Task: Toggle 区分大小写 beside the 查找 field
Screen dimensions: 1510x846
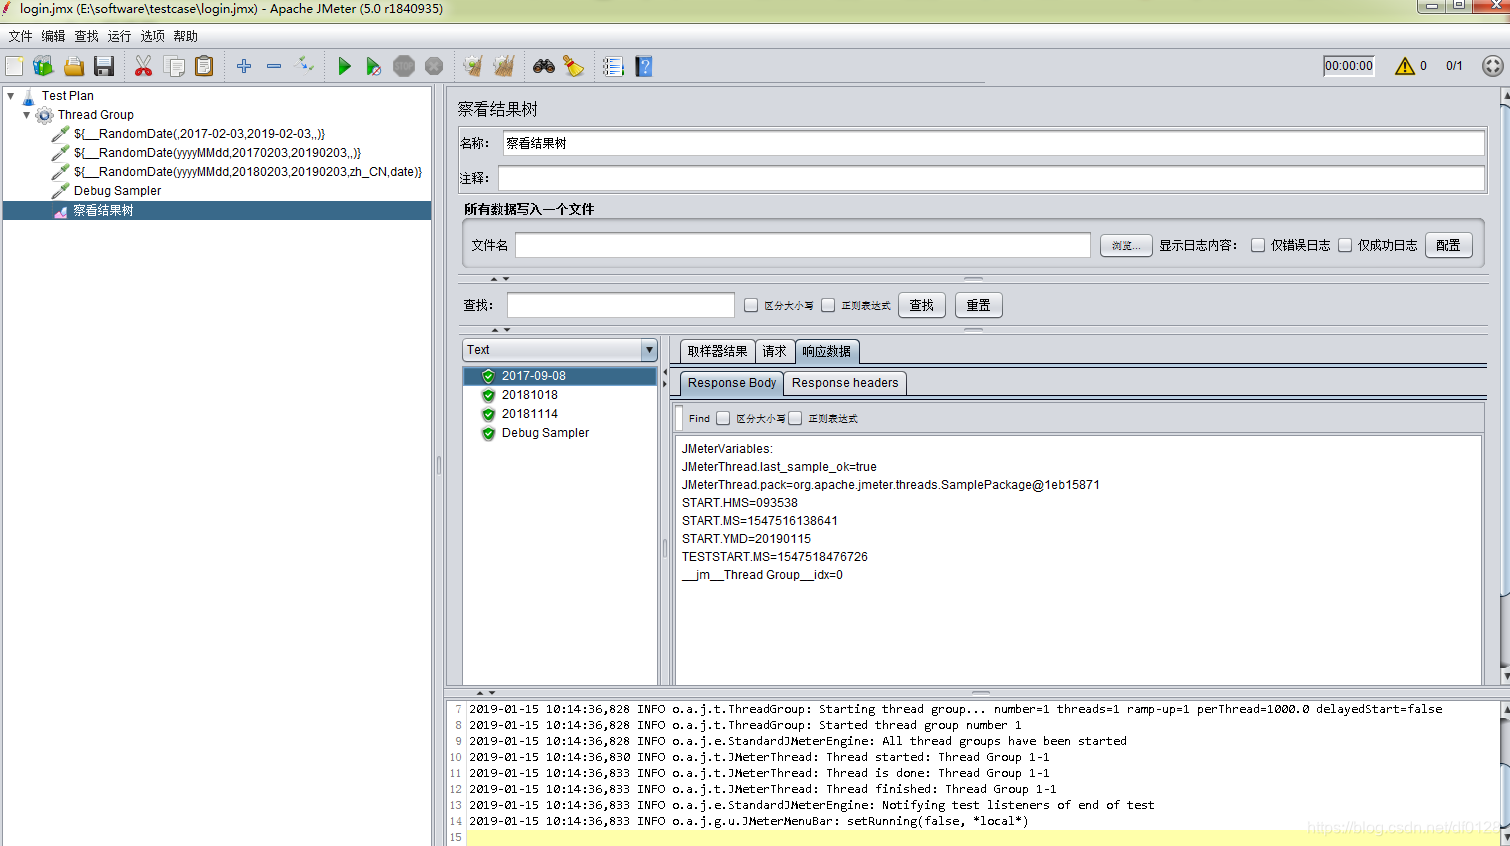Action: (751, 305)
